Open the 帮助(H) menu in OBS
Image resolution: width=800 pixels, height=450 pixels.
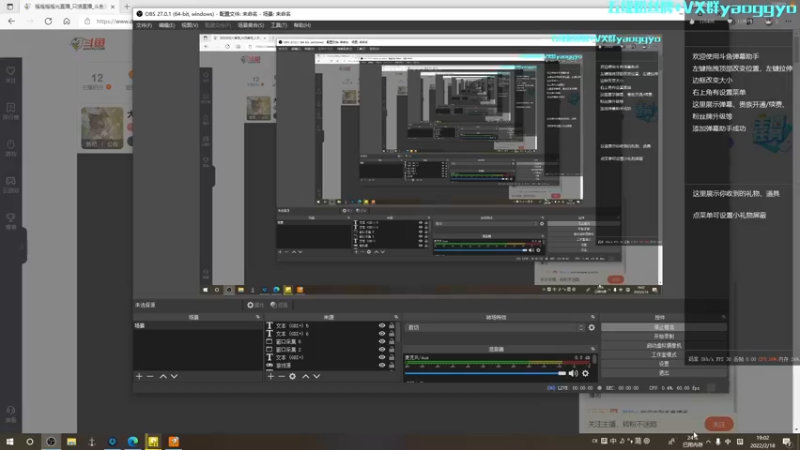[x=302, y=25]
